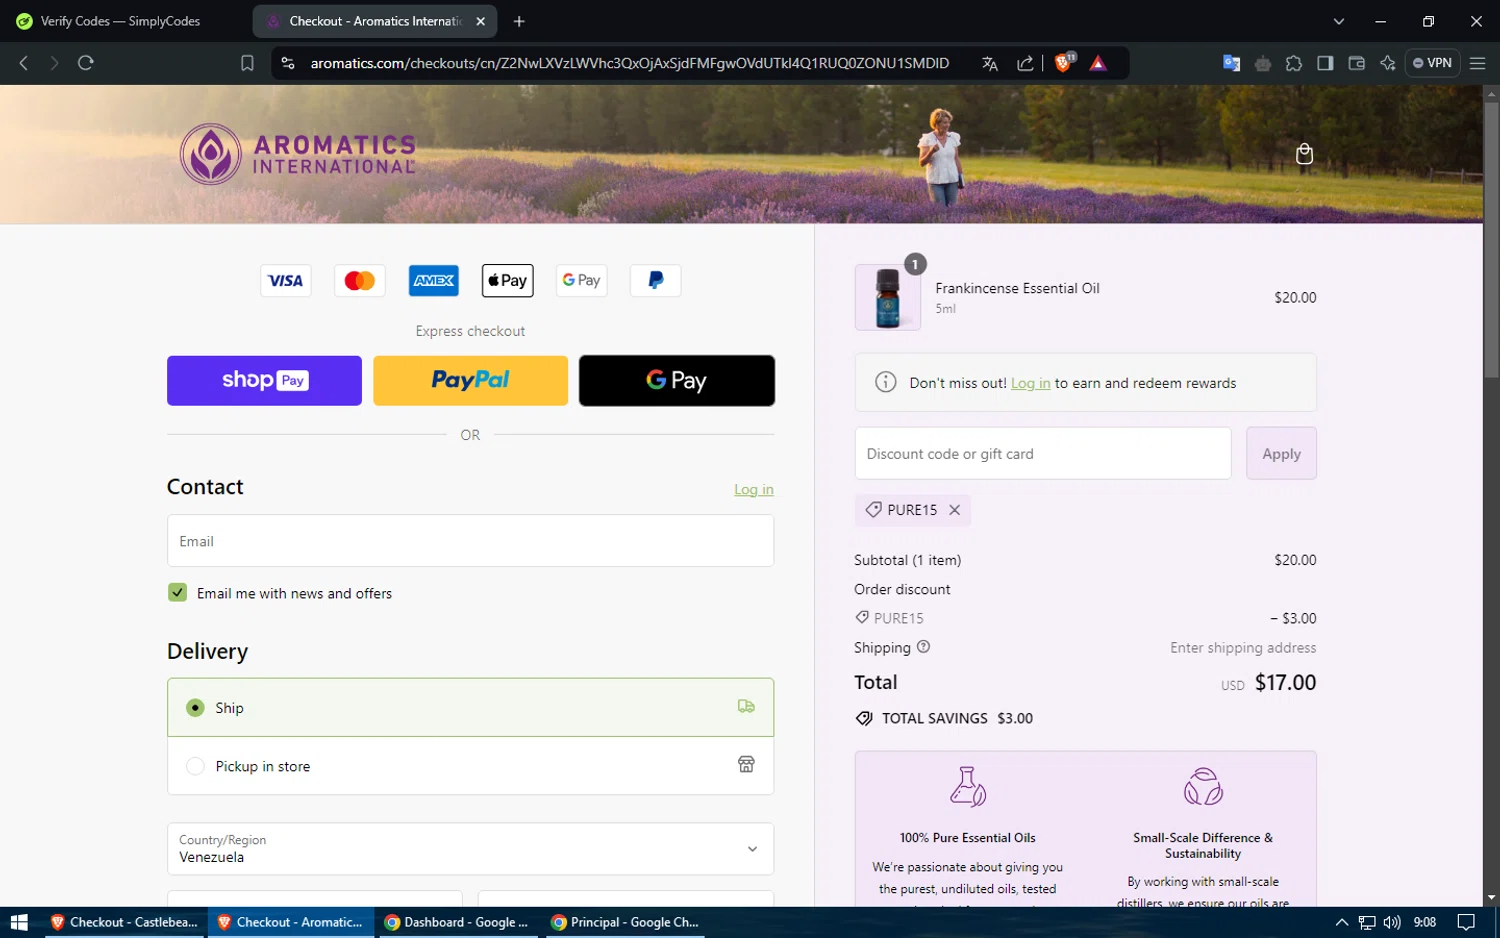The width and height of the screenshot is (1500, 938).
Task: Click the Brave Shields lion icon
Action: click(1064, 63)
